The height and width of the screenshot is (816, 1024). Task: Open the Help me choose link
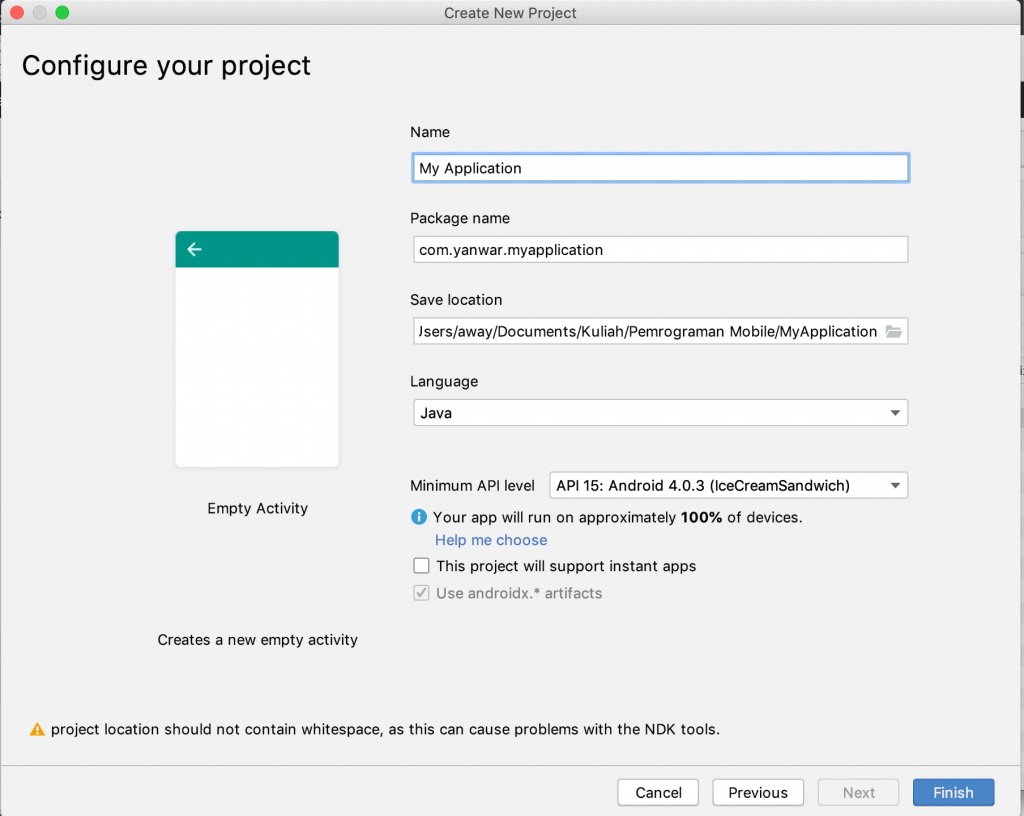click(491, 540)
